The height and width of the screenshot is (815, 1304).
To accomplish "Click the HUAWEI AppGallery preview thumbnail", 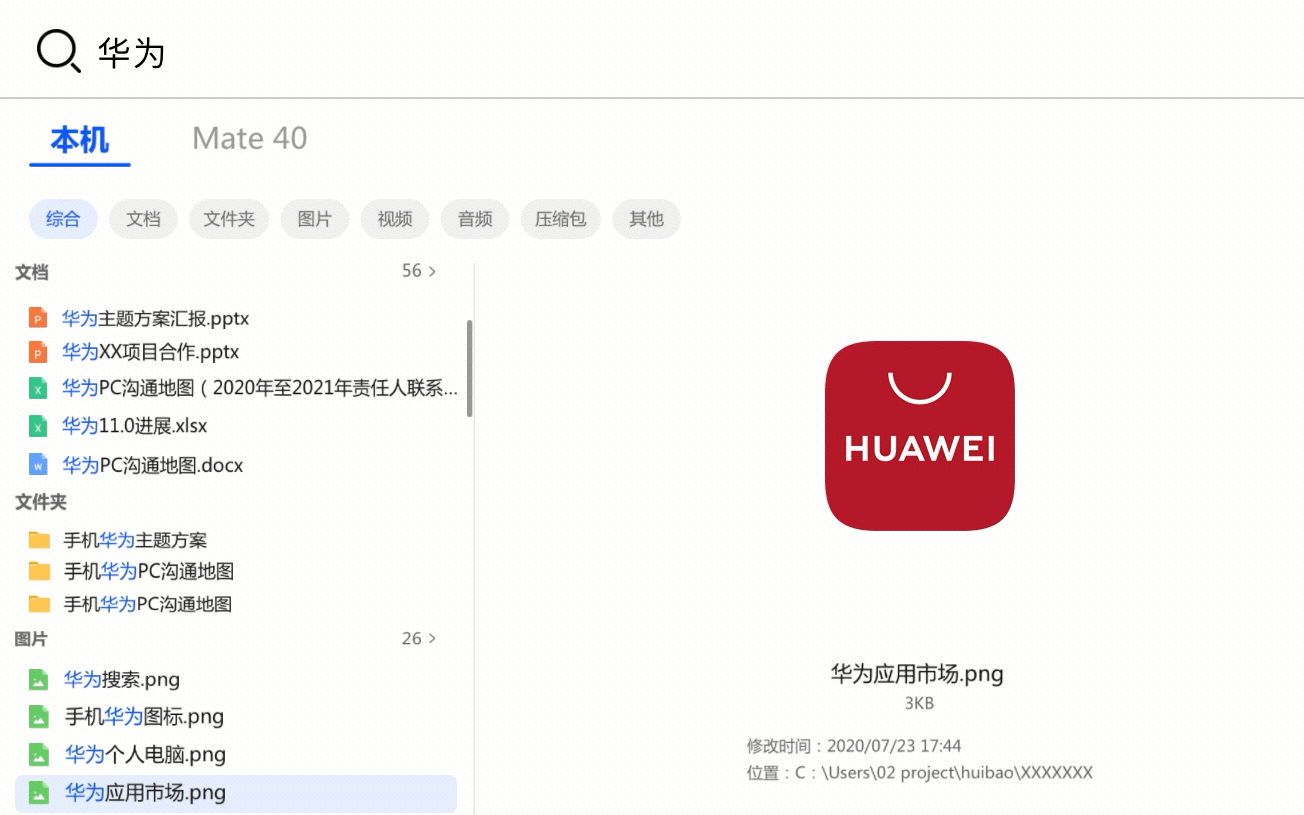I will (920, 436).
